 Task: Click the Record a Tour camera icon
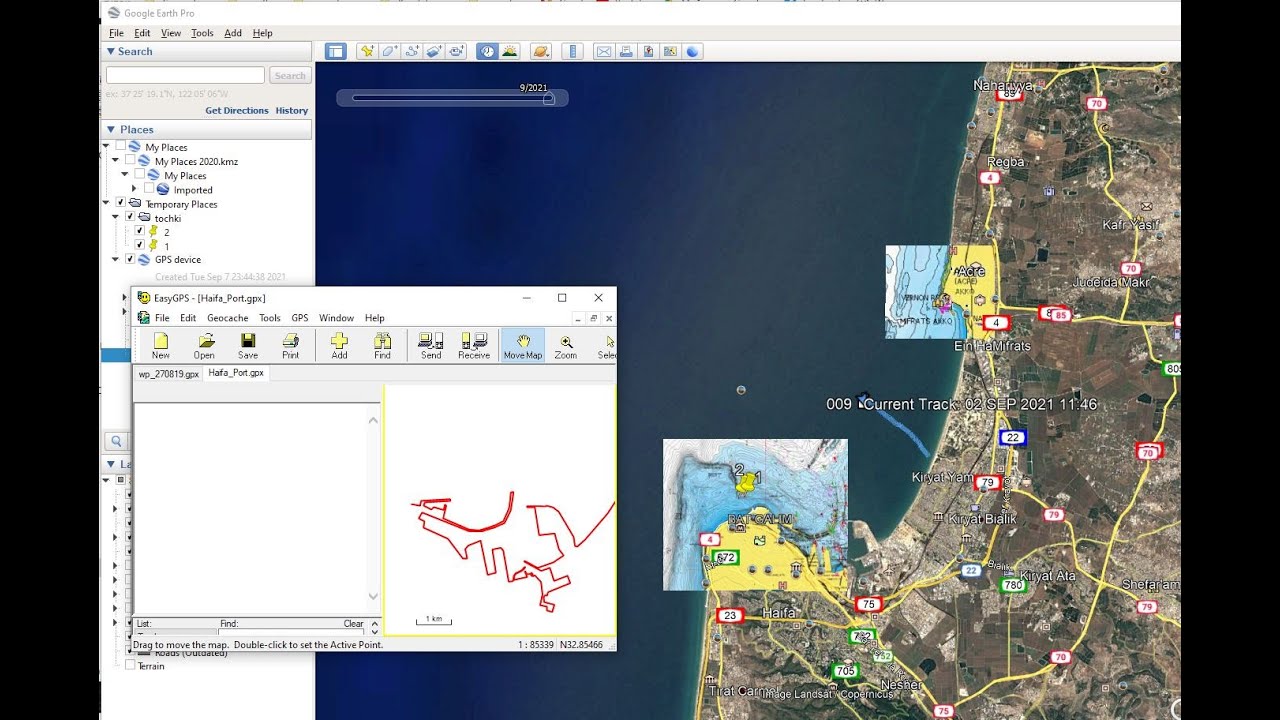(x=457, y=51)
